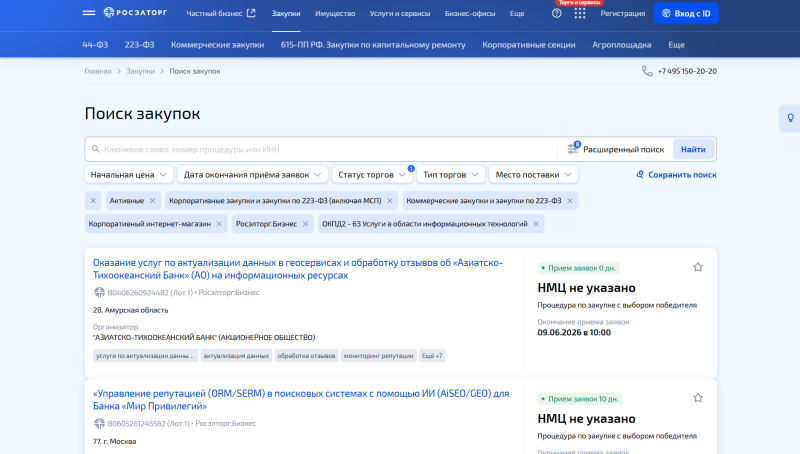Click the обработка отзывов tag
Viewport: 800px width, 454px height.
coord(306,356)
